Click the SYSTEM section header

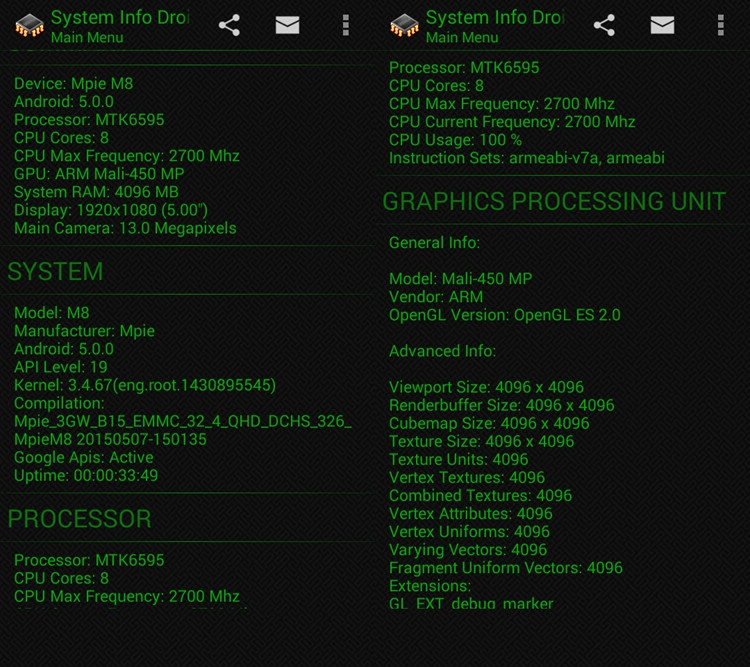(55, 272)
